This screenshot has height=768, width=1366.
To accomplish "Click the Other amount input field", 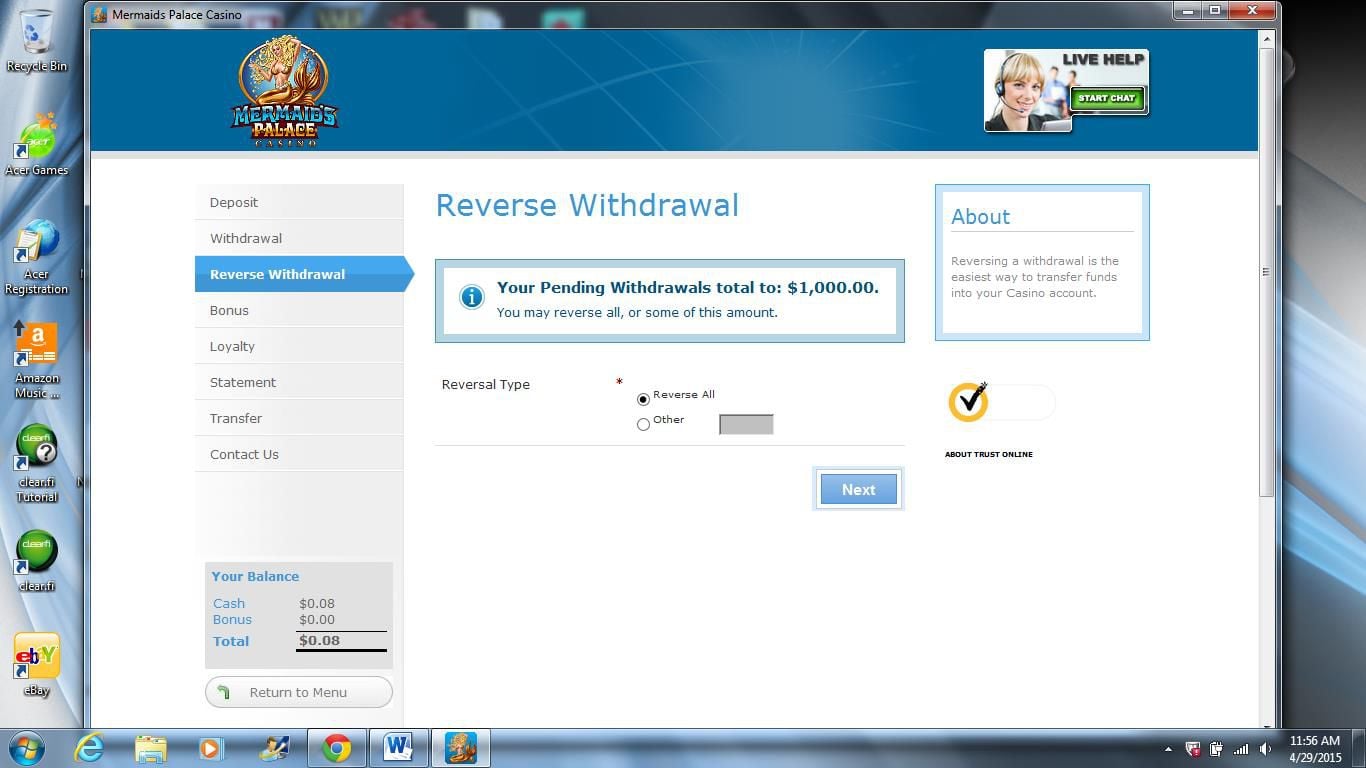I will [746, 424].
